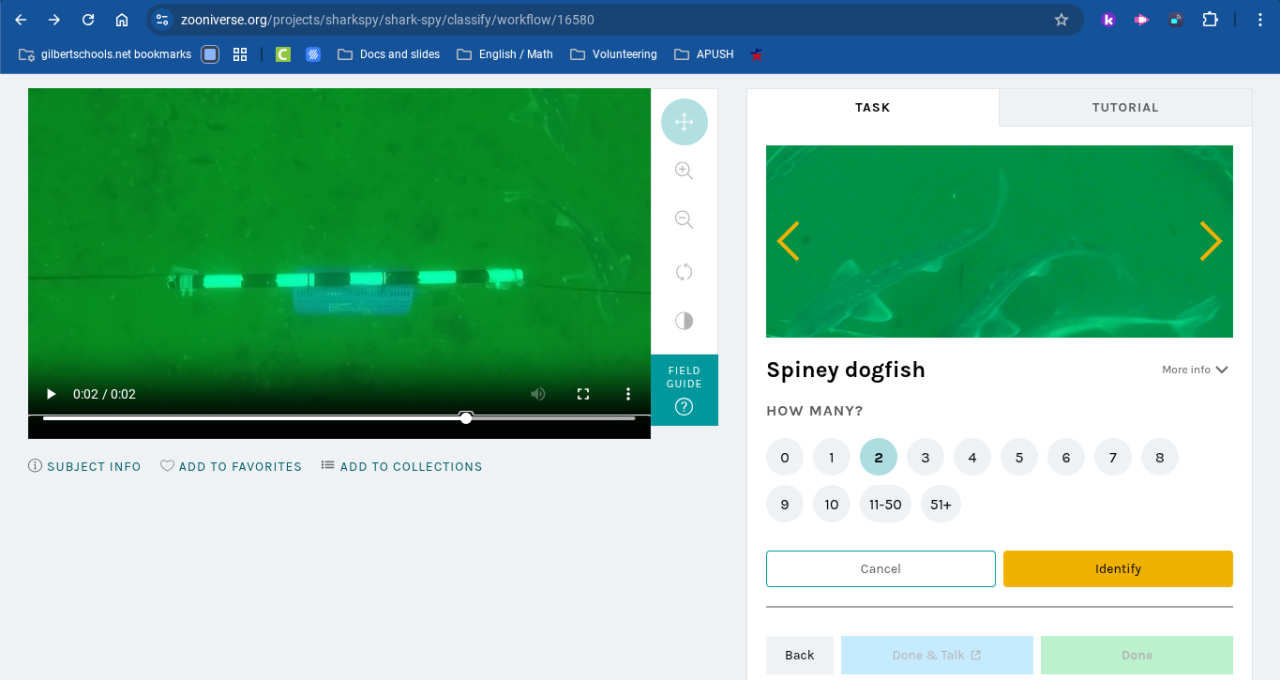Zoom in on the video subject
Screen dimensions: 1280x680
tap(684, 171)
